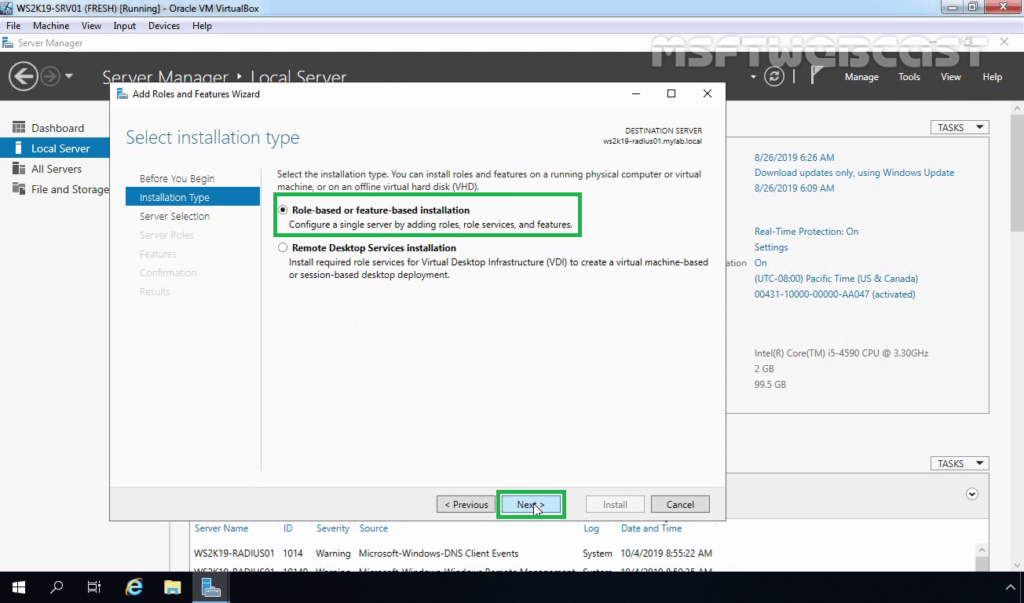Sort events by Date and Time column
Screen dimensions: 1024x603
[x=650, y=528]
